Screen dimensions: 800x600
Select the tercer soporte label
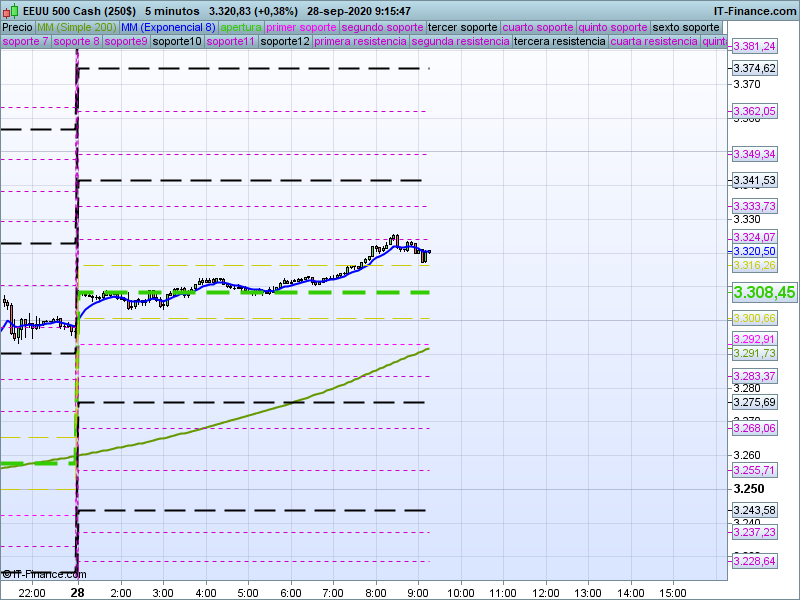462,27
